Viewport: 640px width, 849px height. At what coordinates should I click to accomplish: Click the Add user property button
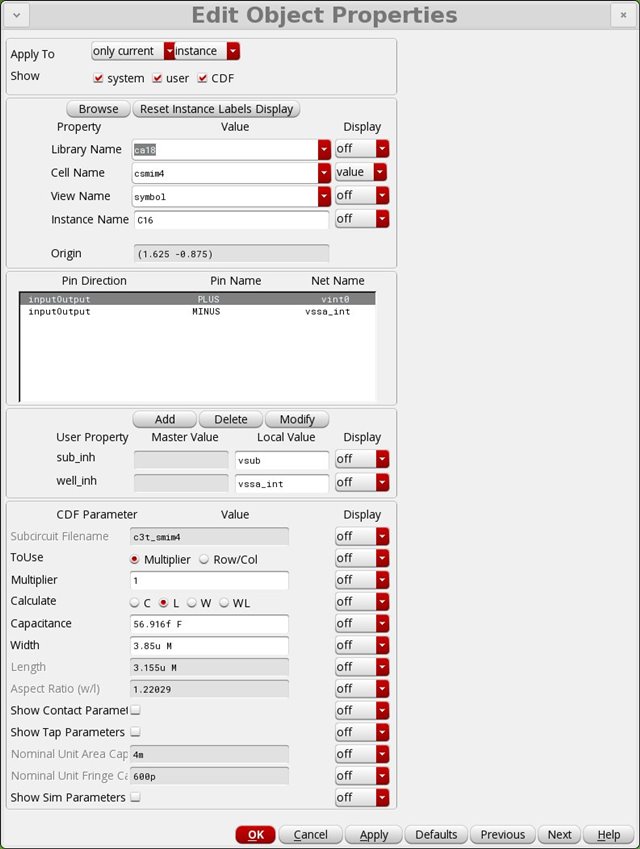[x=164, y=419]
